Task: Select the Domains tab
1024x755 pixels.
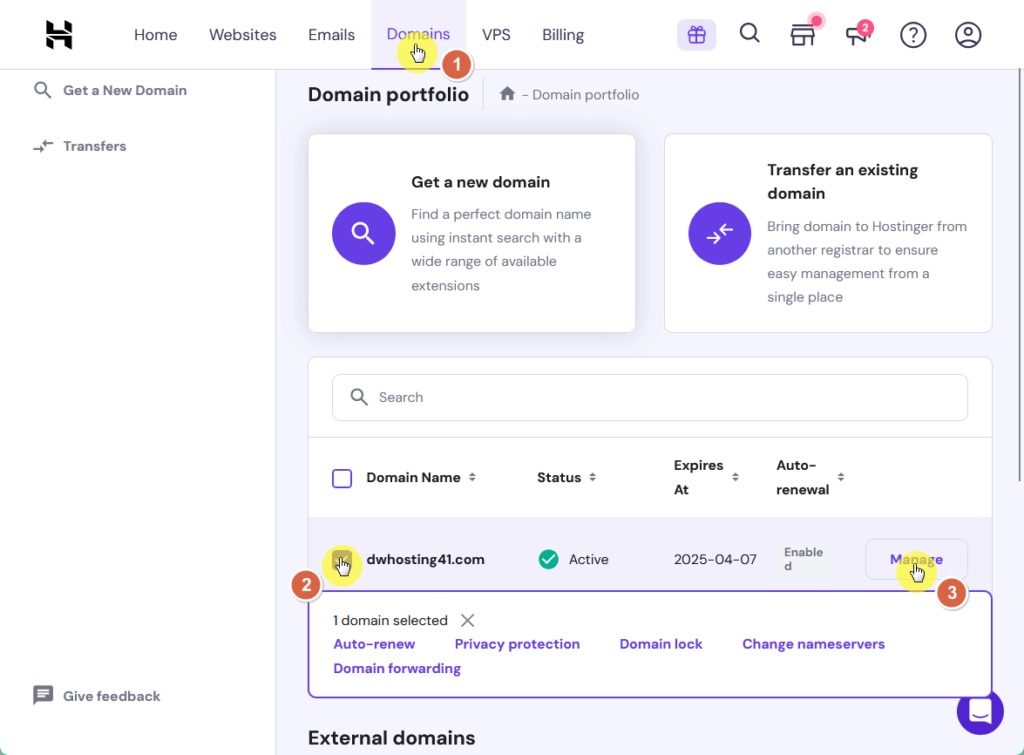Action: point(418,34)
